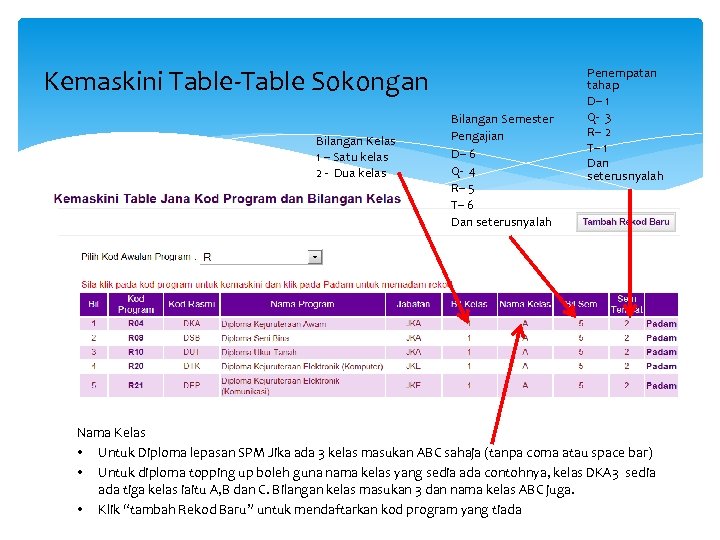Image resolution: width=720 pixels, height=540 pixels.
Task: Select the Kod Rasmi column header
Action: (191, 304)
